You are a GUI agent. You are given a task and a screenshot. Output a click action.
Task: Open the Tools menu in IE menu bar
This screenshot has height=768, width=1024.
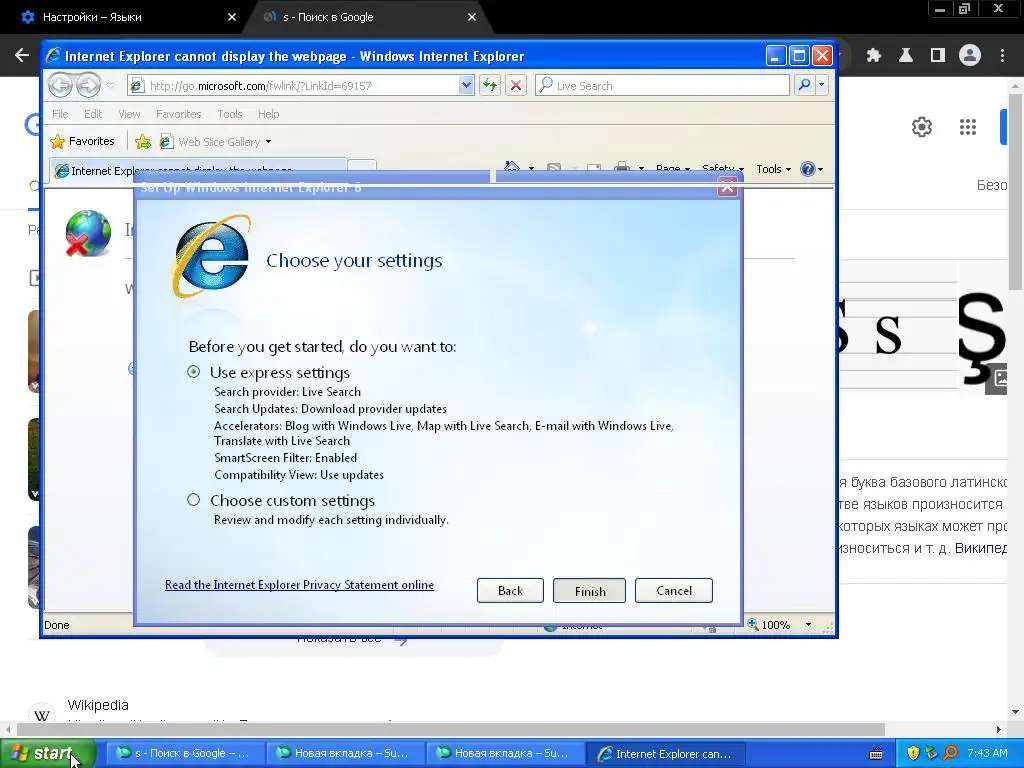click(x=229, y=114)
